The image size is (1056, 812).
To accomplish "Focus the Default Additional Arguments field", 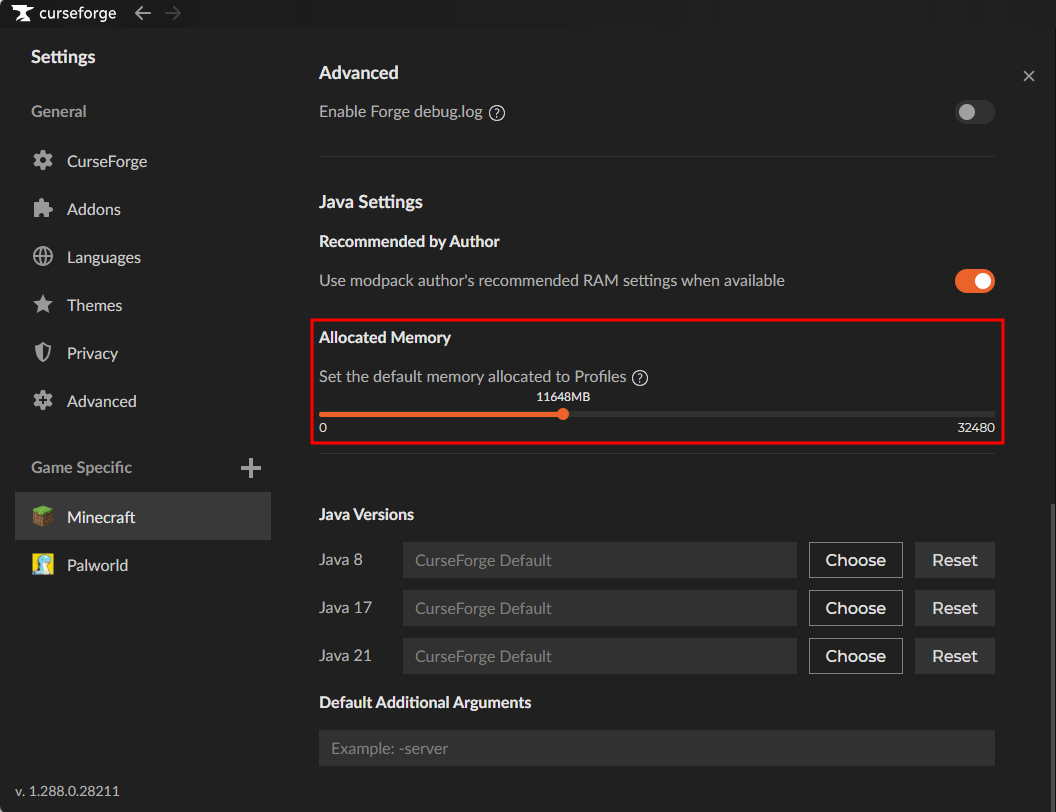I will (657, 748).
